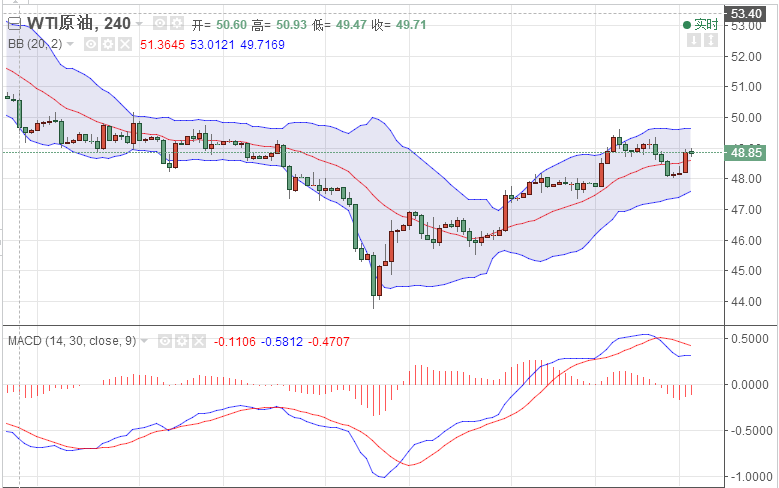The height and width of the screenshot is (488, 779).
Task: Toggle visibility eye for the WTI原油 series
Action: click(160, 23)
